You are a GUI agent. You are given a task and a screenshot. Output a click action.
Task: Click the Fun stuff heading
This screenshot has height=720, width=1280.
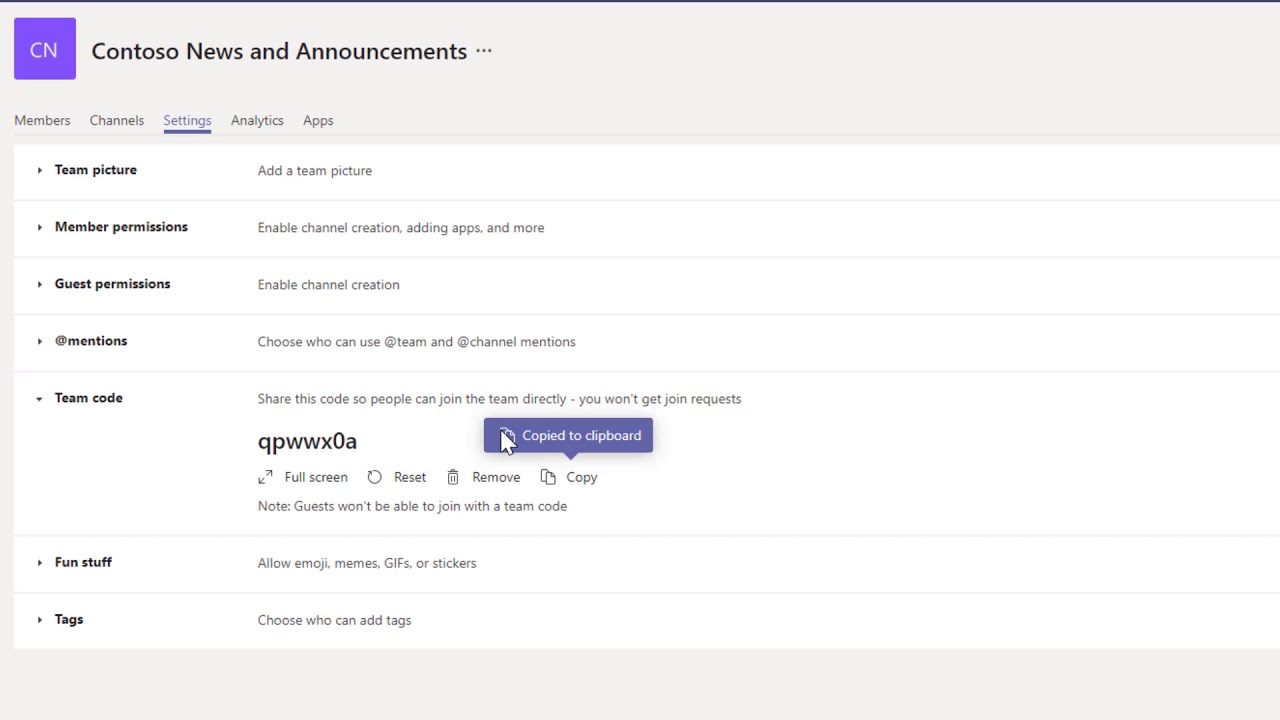83,562
